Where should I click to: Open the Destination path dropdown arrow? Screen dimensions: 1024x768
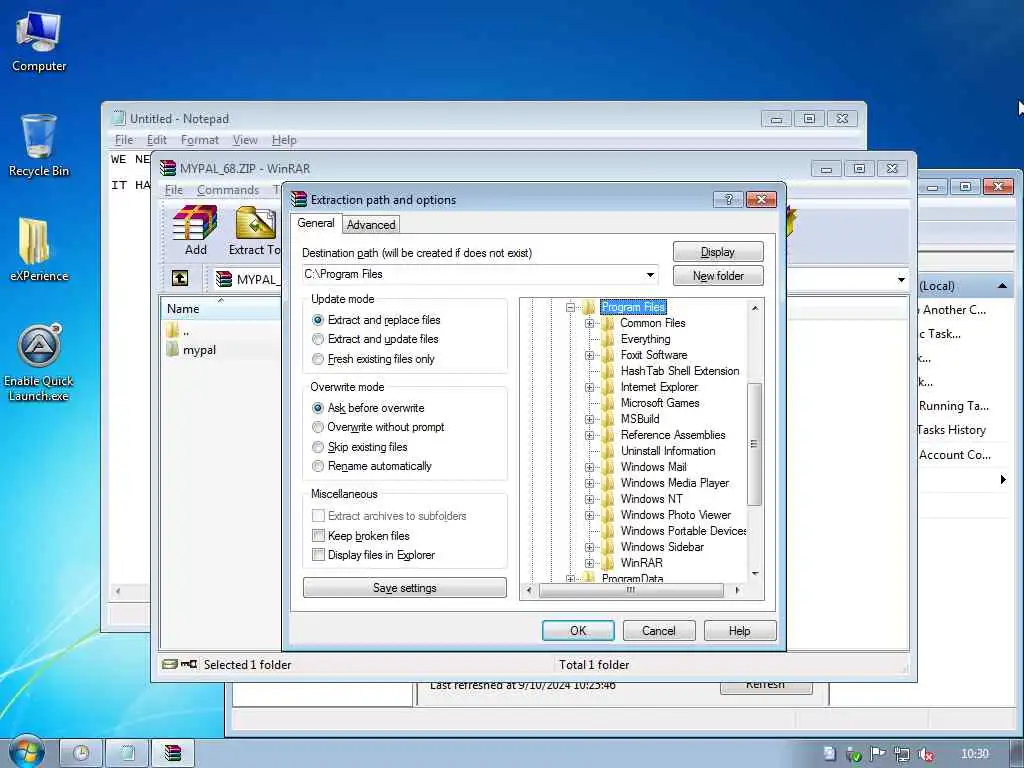point(650,275)
